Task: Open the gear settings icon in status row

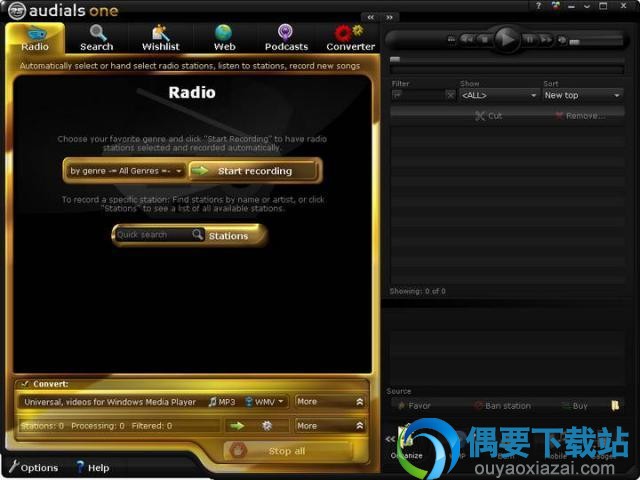Action: coord(267,426)
